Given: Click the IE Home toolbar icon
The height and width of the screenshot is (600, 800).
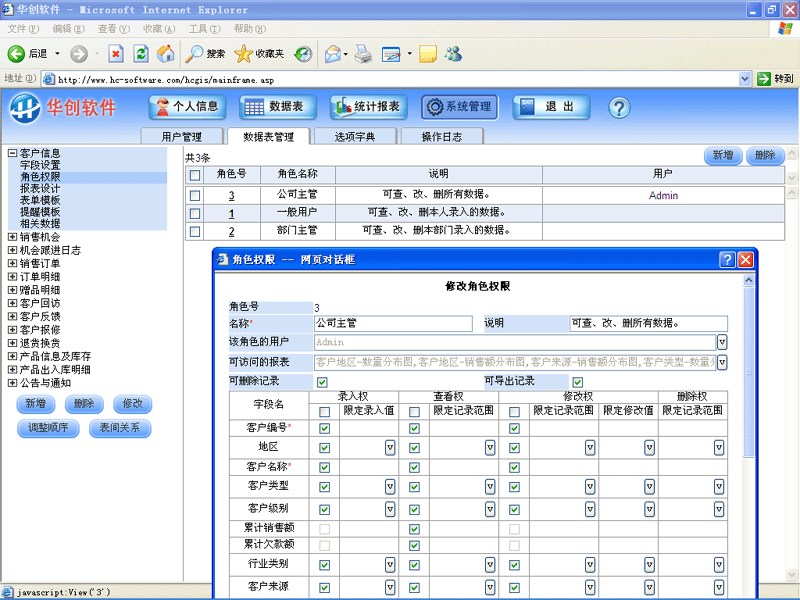Looking at the screenshot, I should [x=165, y=54].
